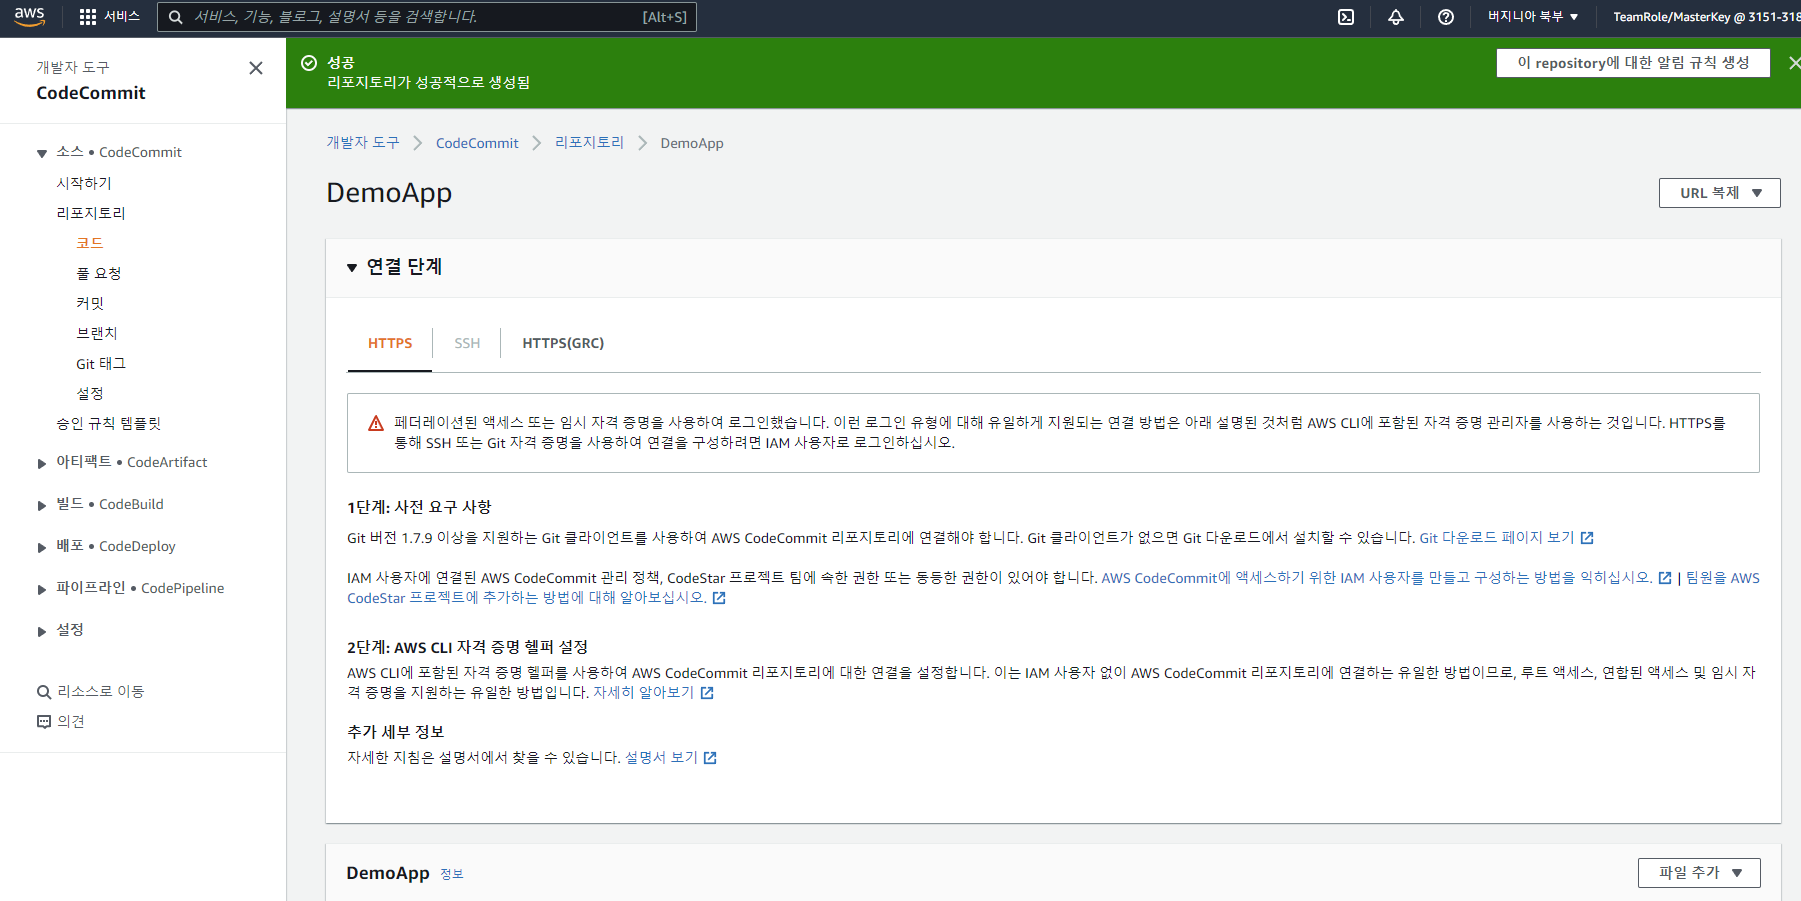
Task: Go to CodeCommit breadcrumb
Action: pyautogui.click(x=477, y=143)
